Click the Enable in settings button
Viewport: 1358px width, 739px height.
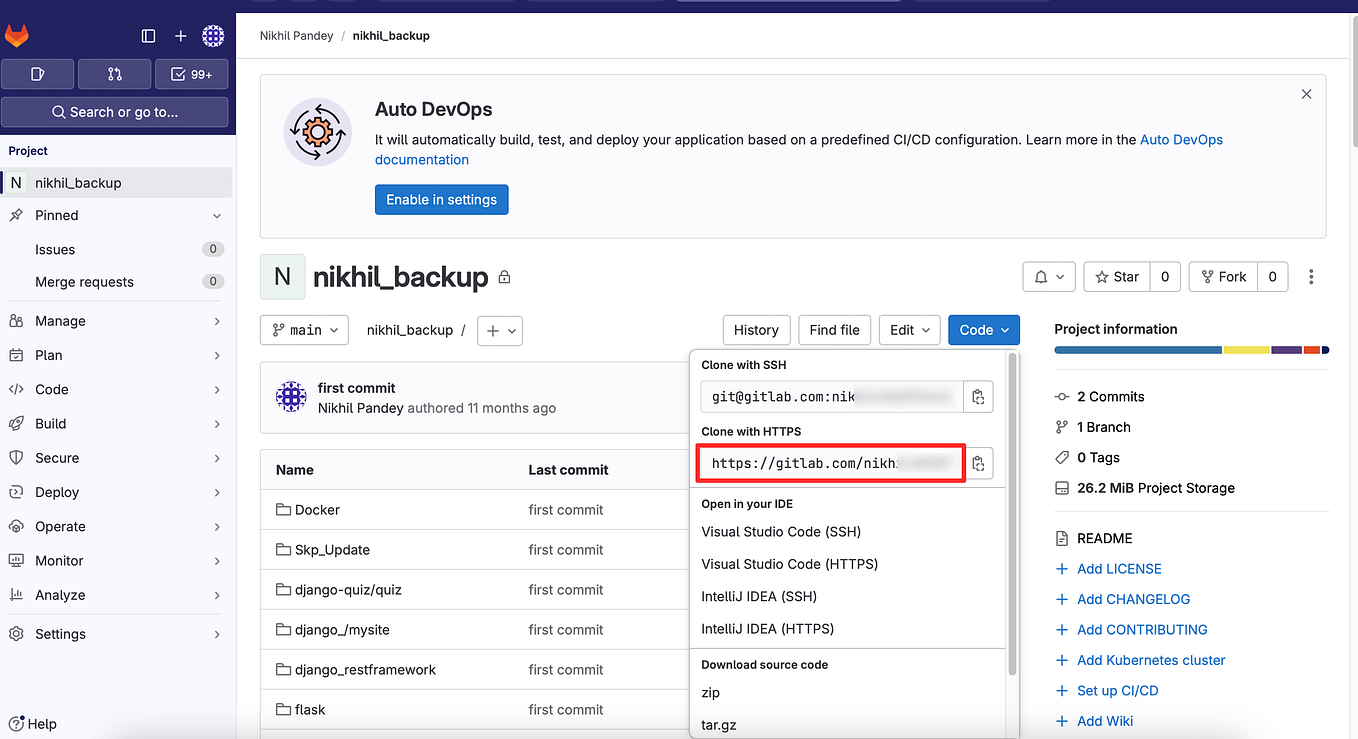[x=441, y=199]
